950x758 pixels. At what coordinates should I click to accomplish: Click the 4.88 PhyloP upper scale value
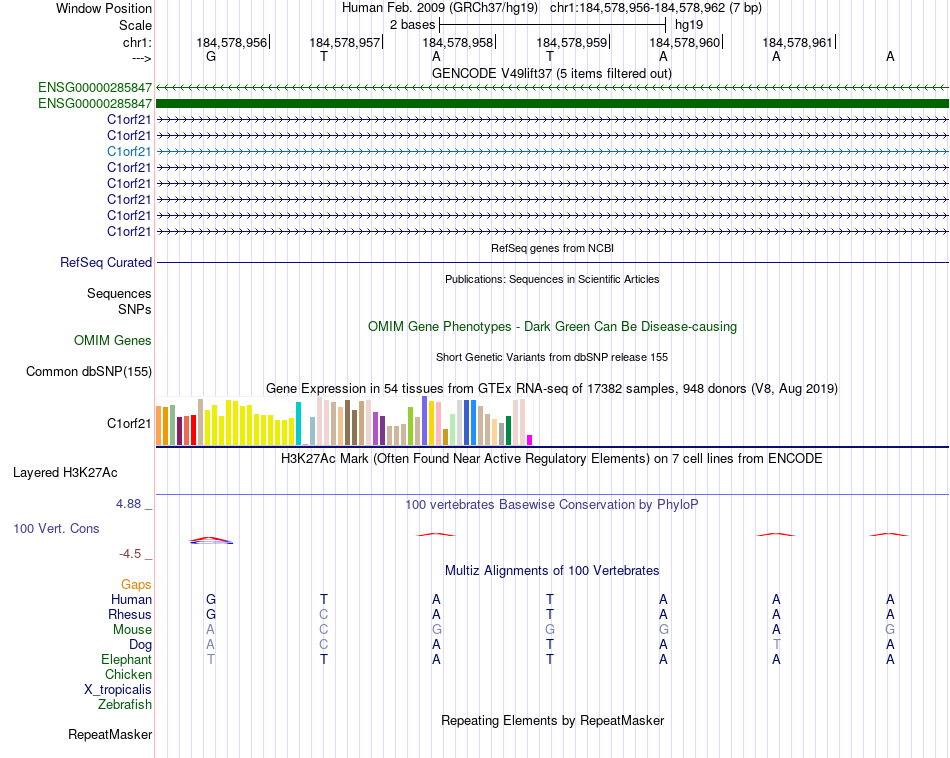pos(128,504)
